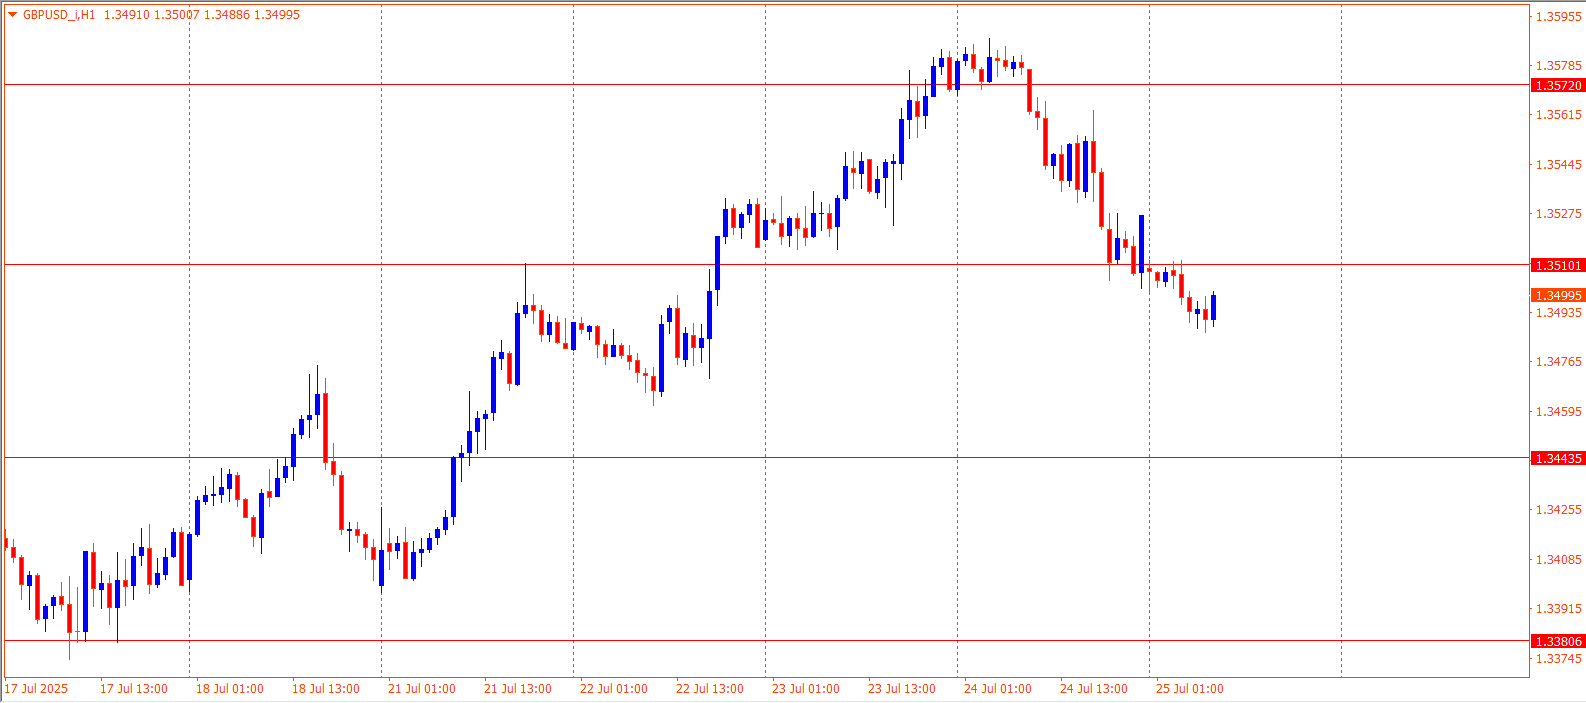Click the 1.34085 price scale label
This screenshot has width=1586, height=703.
point(1559,560)
